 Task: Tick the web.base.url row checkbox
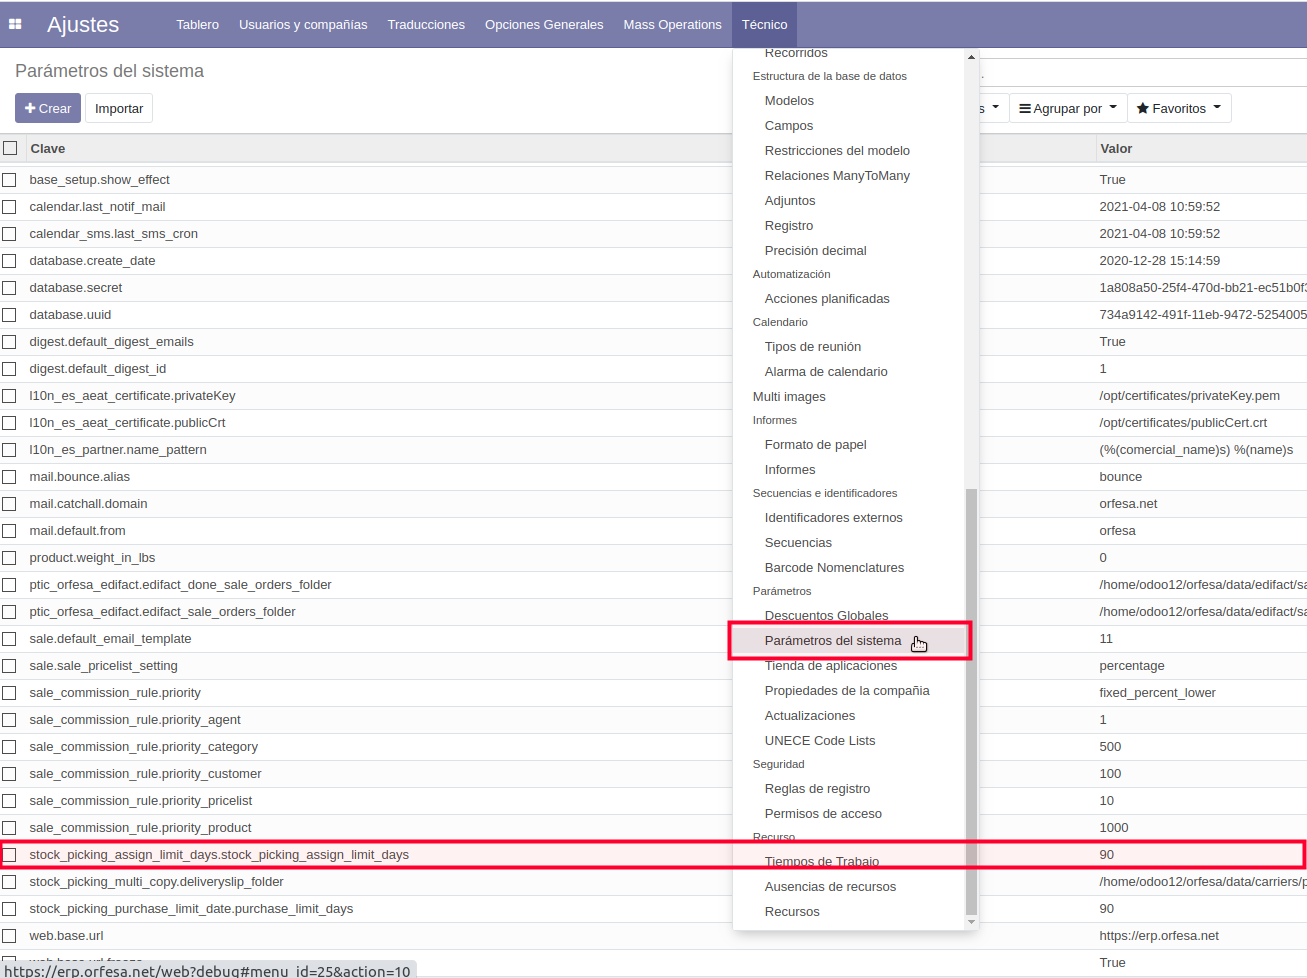(9, 936)
